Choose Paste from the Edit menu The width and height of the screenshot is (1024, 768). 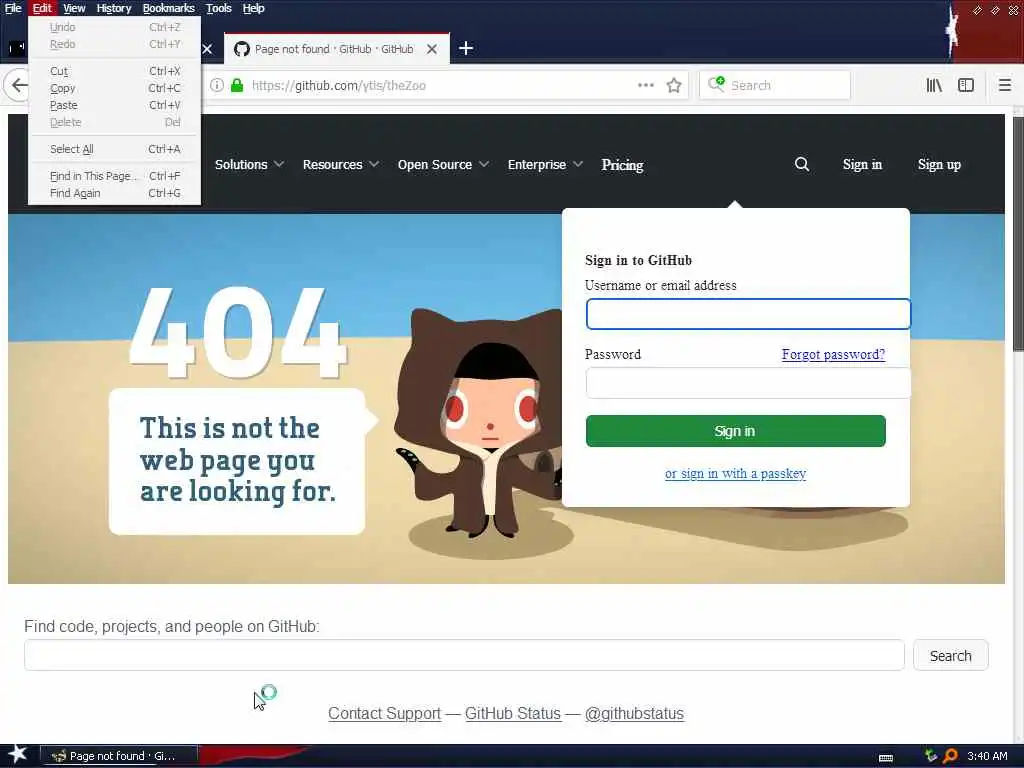[x=114, y=105]
